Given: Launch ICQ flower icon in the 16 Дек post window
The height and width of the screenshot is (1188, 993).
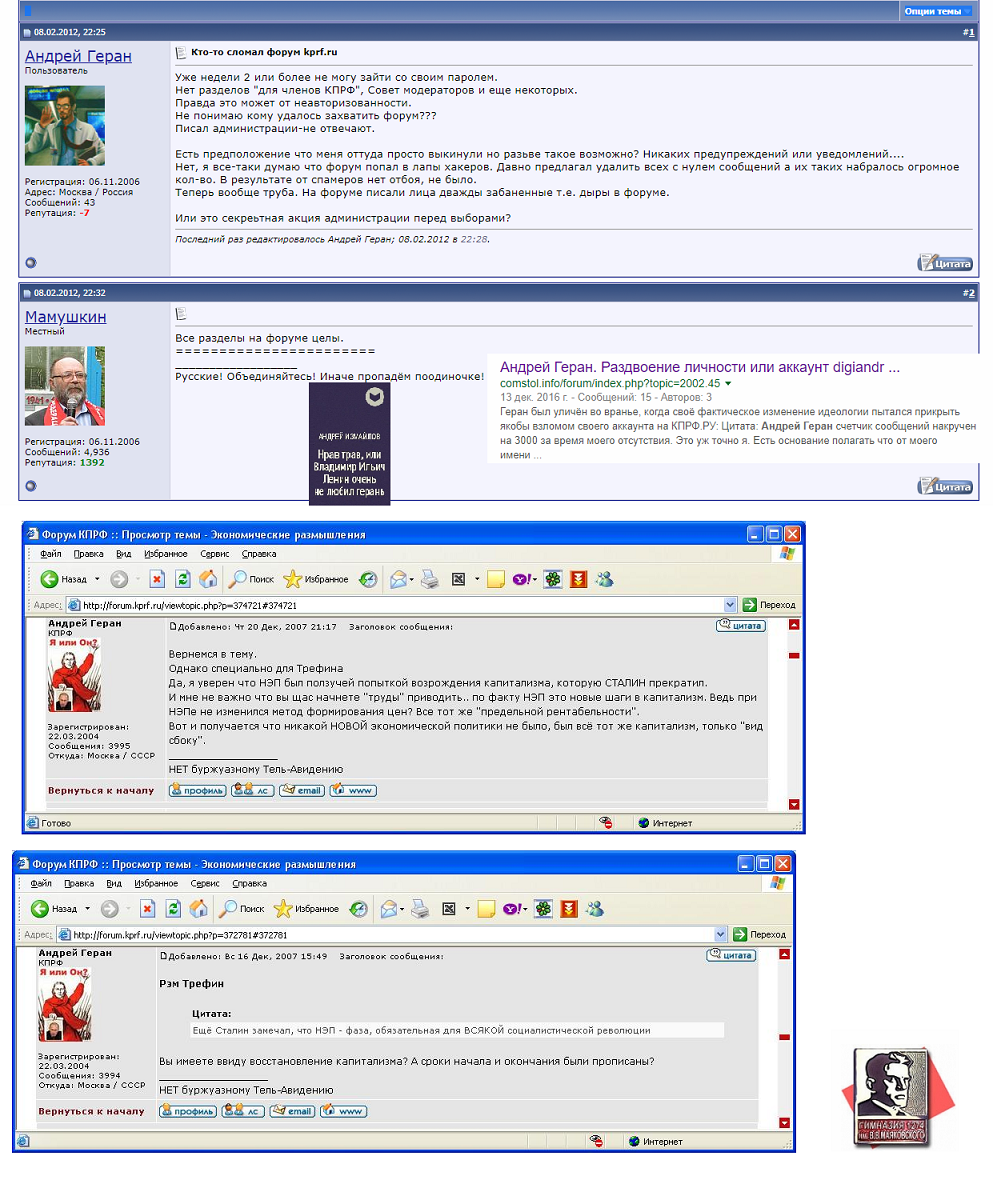Looking at the screenshot, I should (543, 909).
